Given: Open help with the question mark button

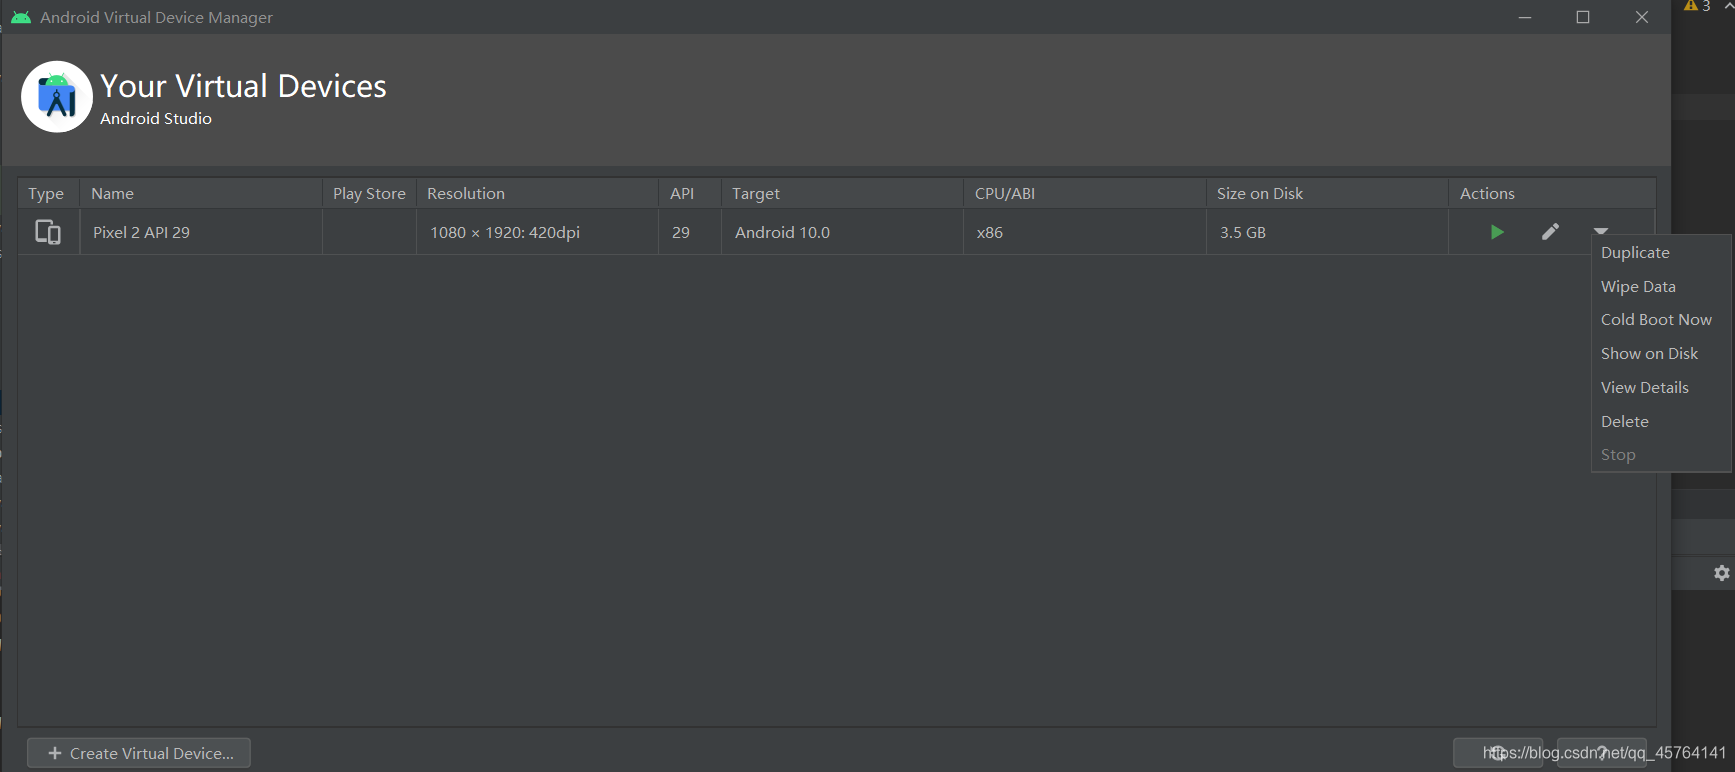Looking at the screenshot, I should [1602, 753].
